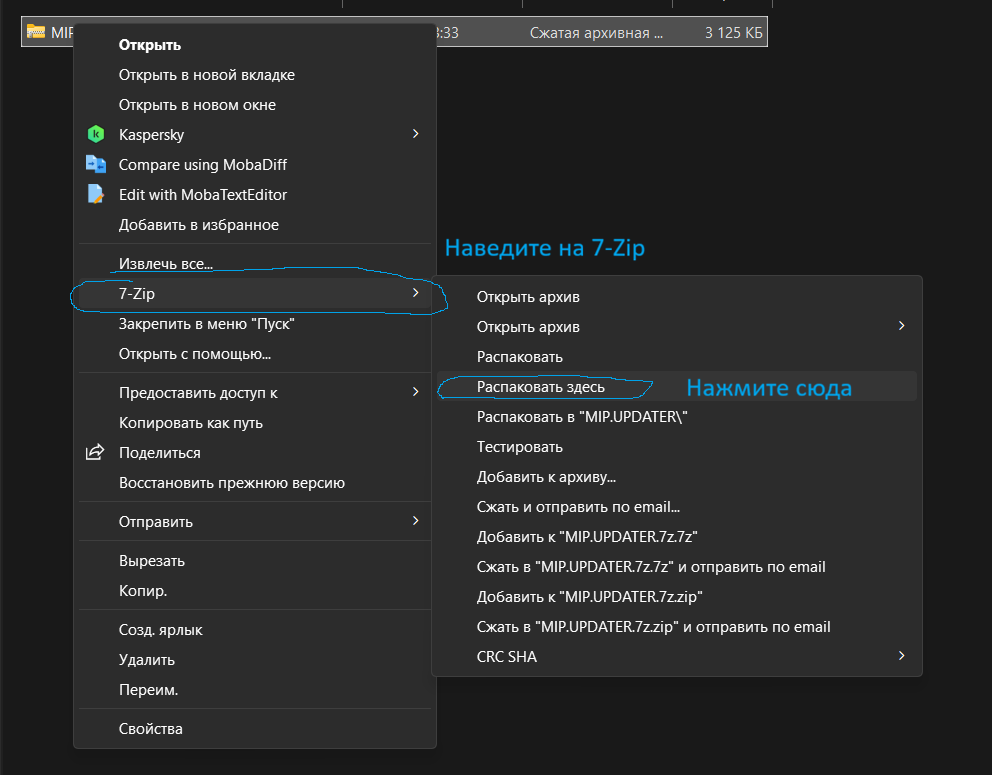Select the zipped folder icon in file row
Viewport: 992px width, 775px height.
[35, 32]
